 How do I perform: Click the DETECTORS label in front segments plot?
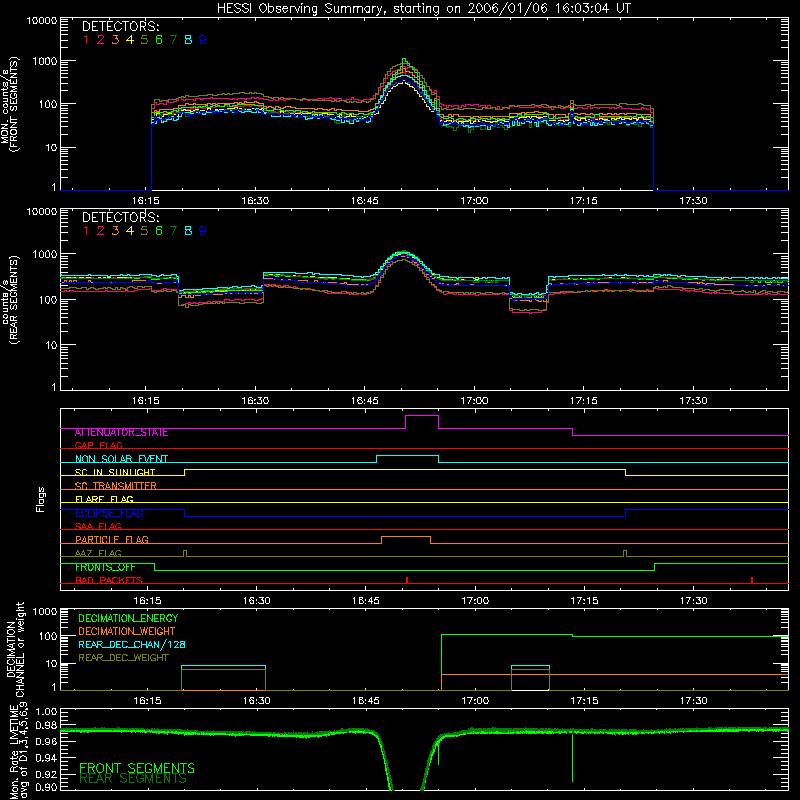point(121,27)
